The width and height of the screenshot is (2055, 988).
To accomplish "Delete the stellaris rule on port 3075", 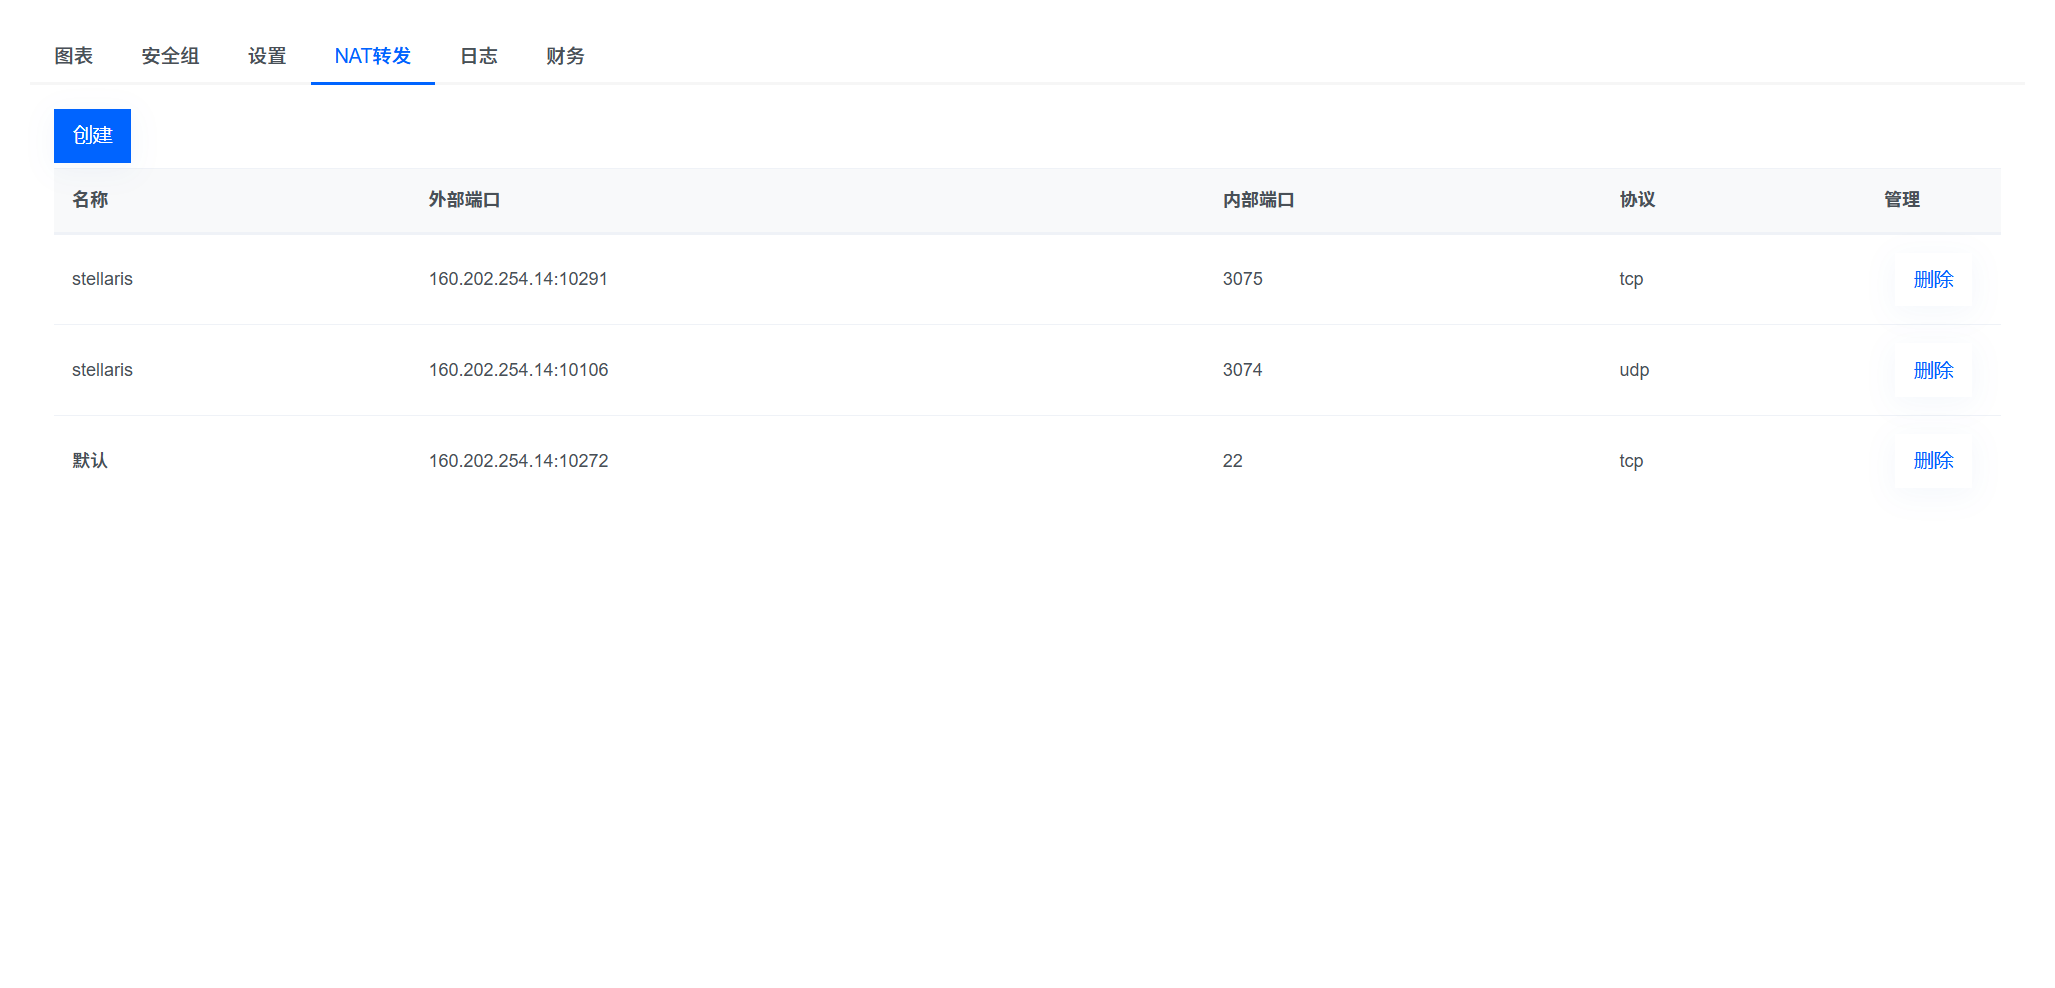I will pyautogui.click(x=1933, y=279).
